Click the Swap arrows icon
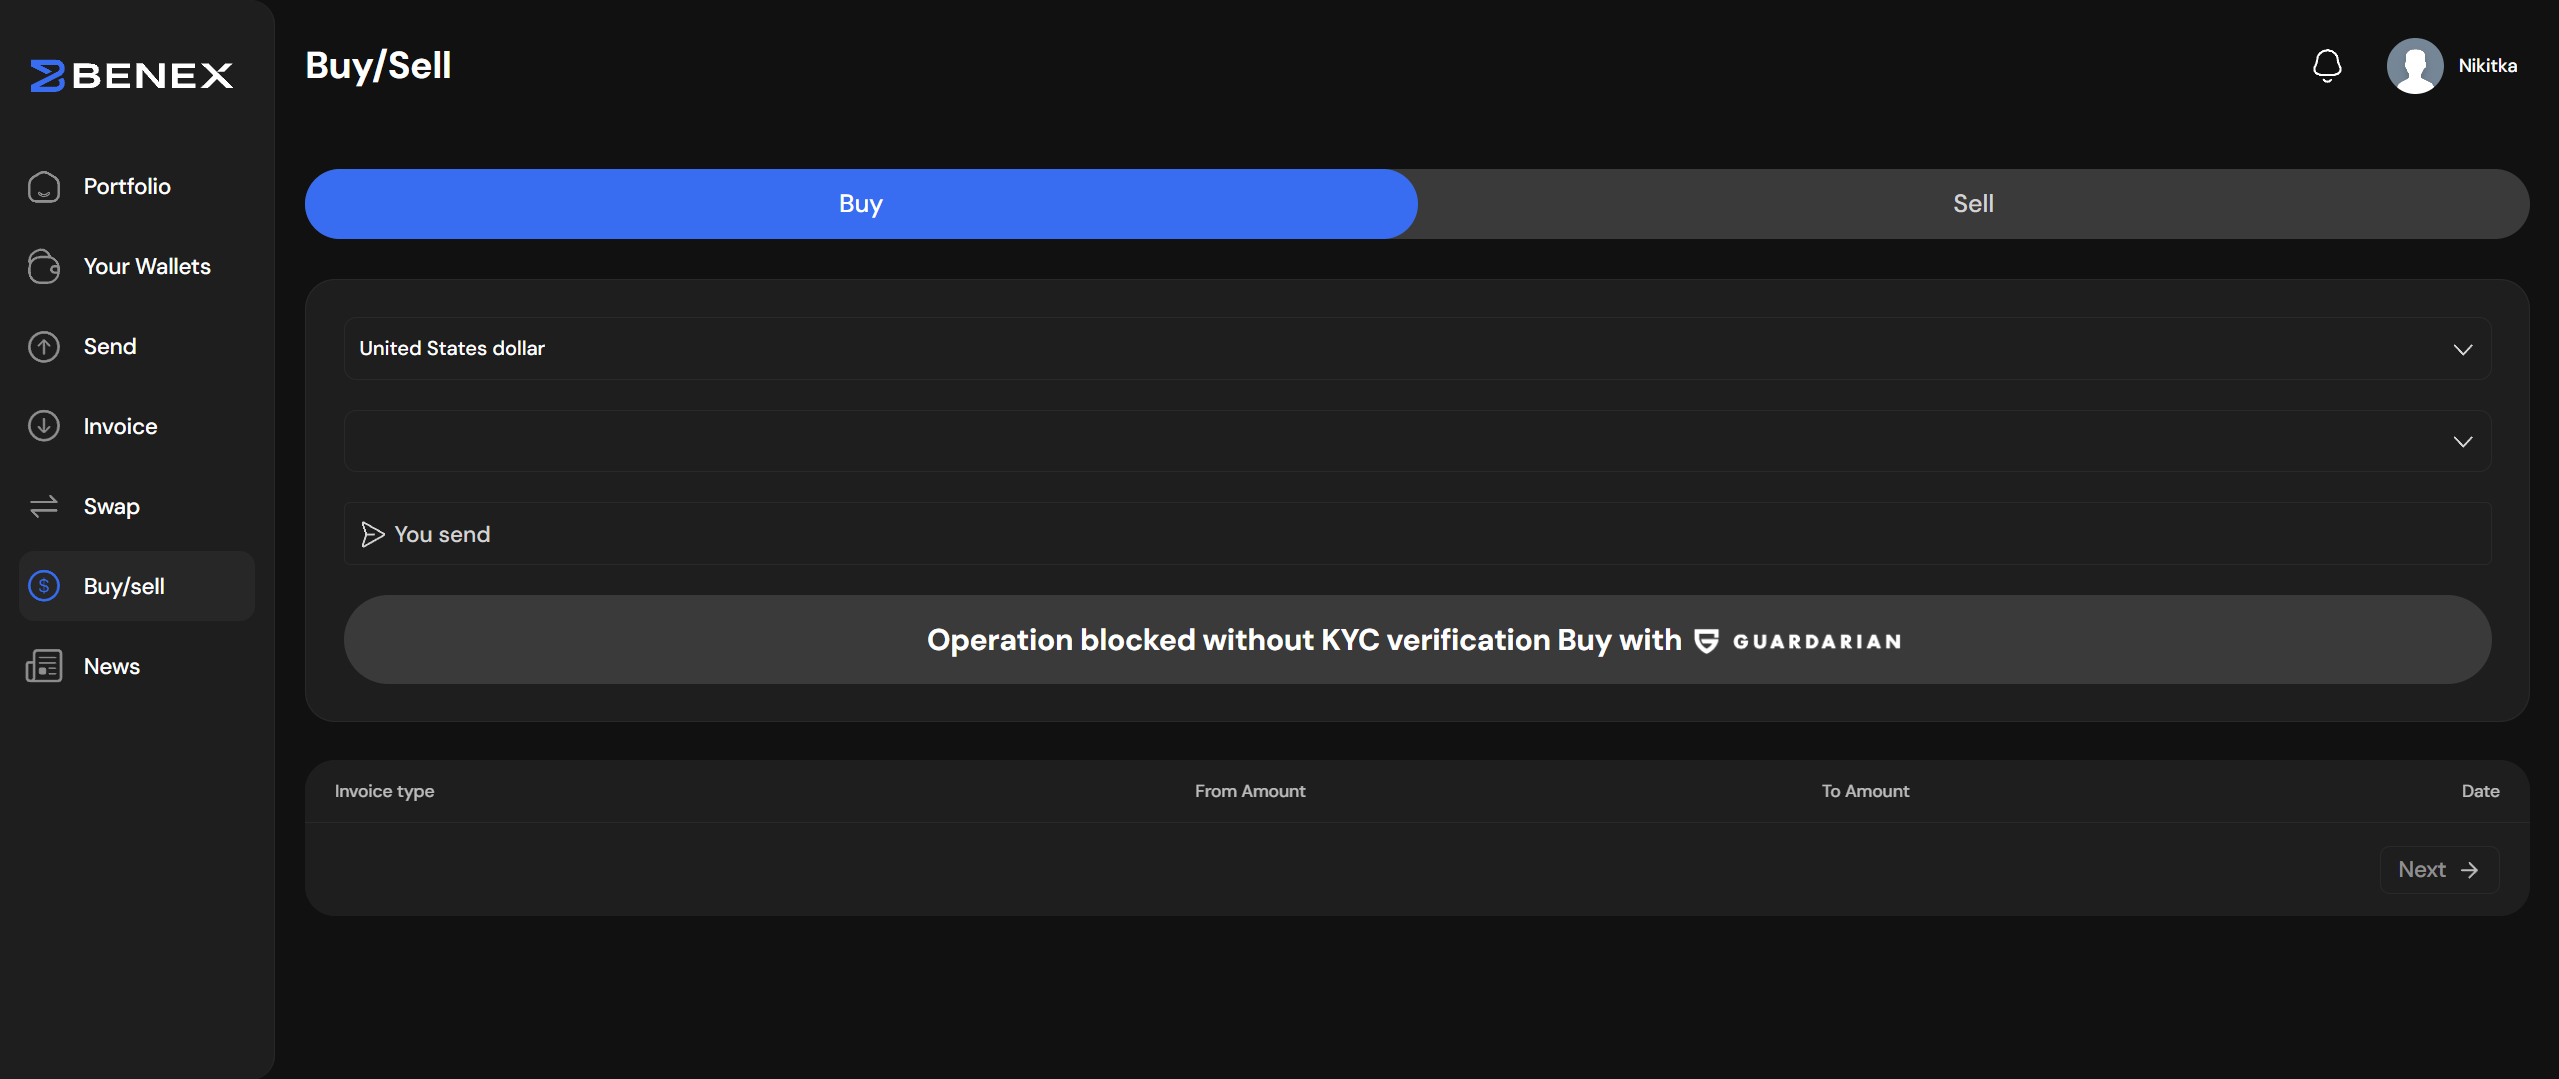Viewport: 2559px width, 1079px height. (44, 507)
